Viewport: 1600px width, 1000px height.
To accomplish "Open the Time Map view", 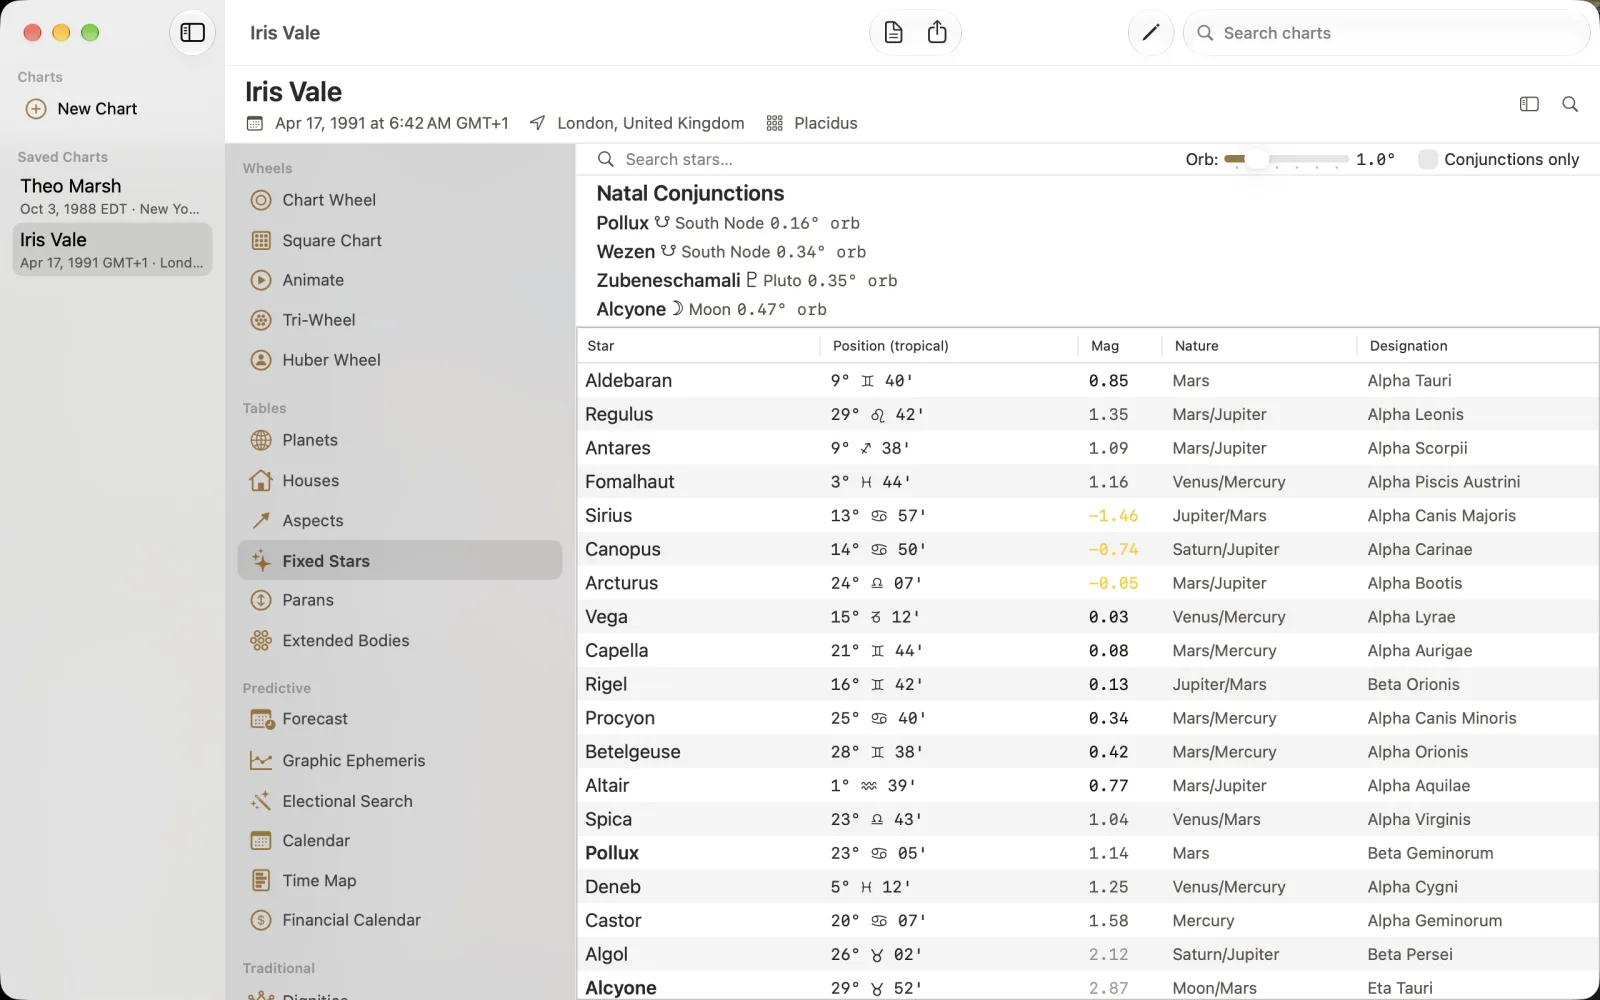I will 400,880.
